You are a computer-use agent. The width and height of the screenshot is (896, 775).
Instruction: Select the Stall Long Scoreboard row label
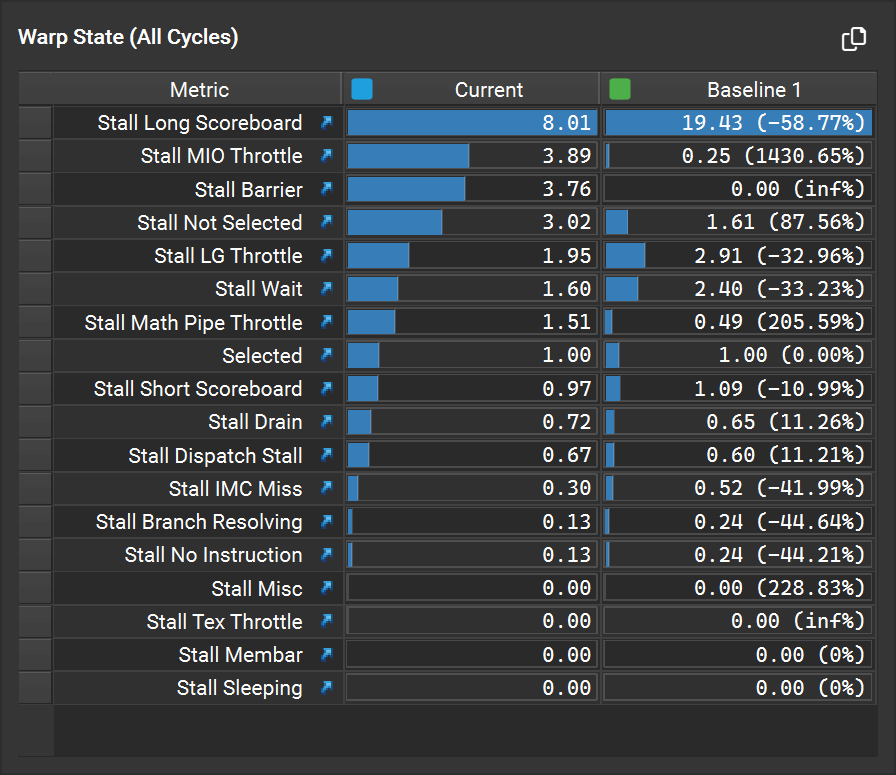(x=199, y=123)
